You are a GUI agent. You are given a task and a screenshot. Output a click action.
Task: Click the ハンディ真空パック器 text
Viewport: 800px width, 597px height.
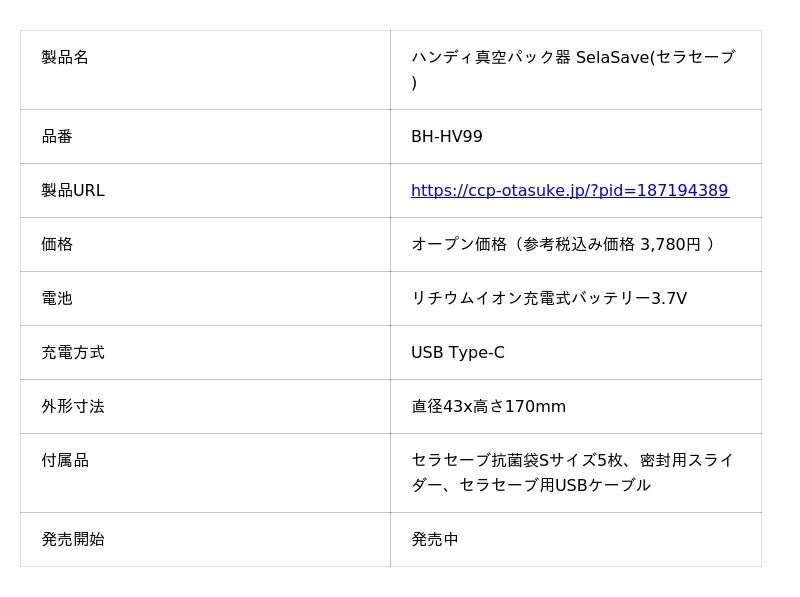coord(490,57)
